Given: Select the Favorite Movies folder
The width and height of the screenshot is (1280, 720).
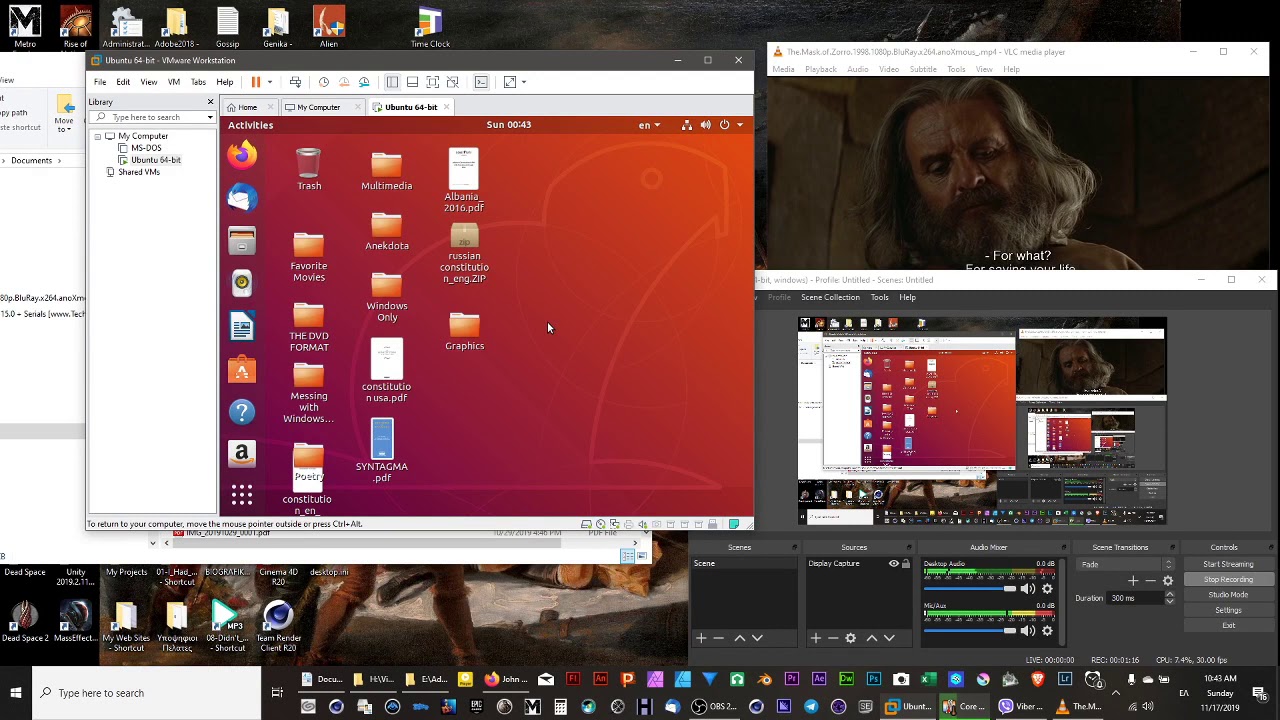Looking at the screenshot, I should coord(309,256).
